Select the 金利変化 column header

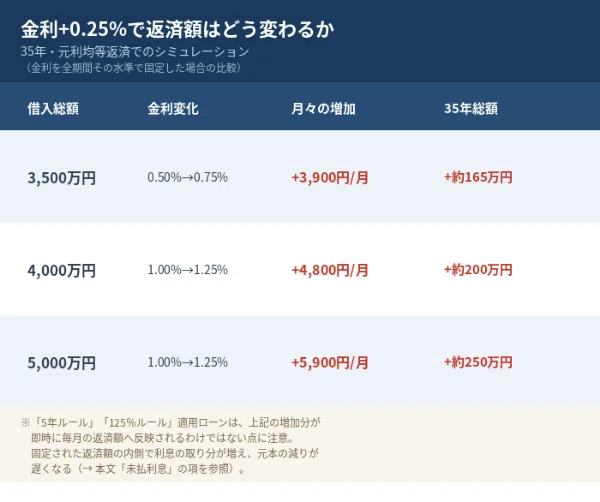click(173, 109)
